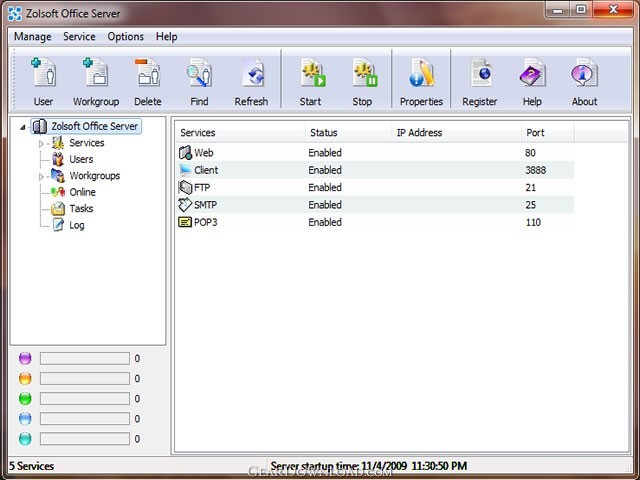Click the Server startup time status text
The width and height of the screenshot is (640, 480).
pyautogui.click(x=369, y=466)
